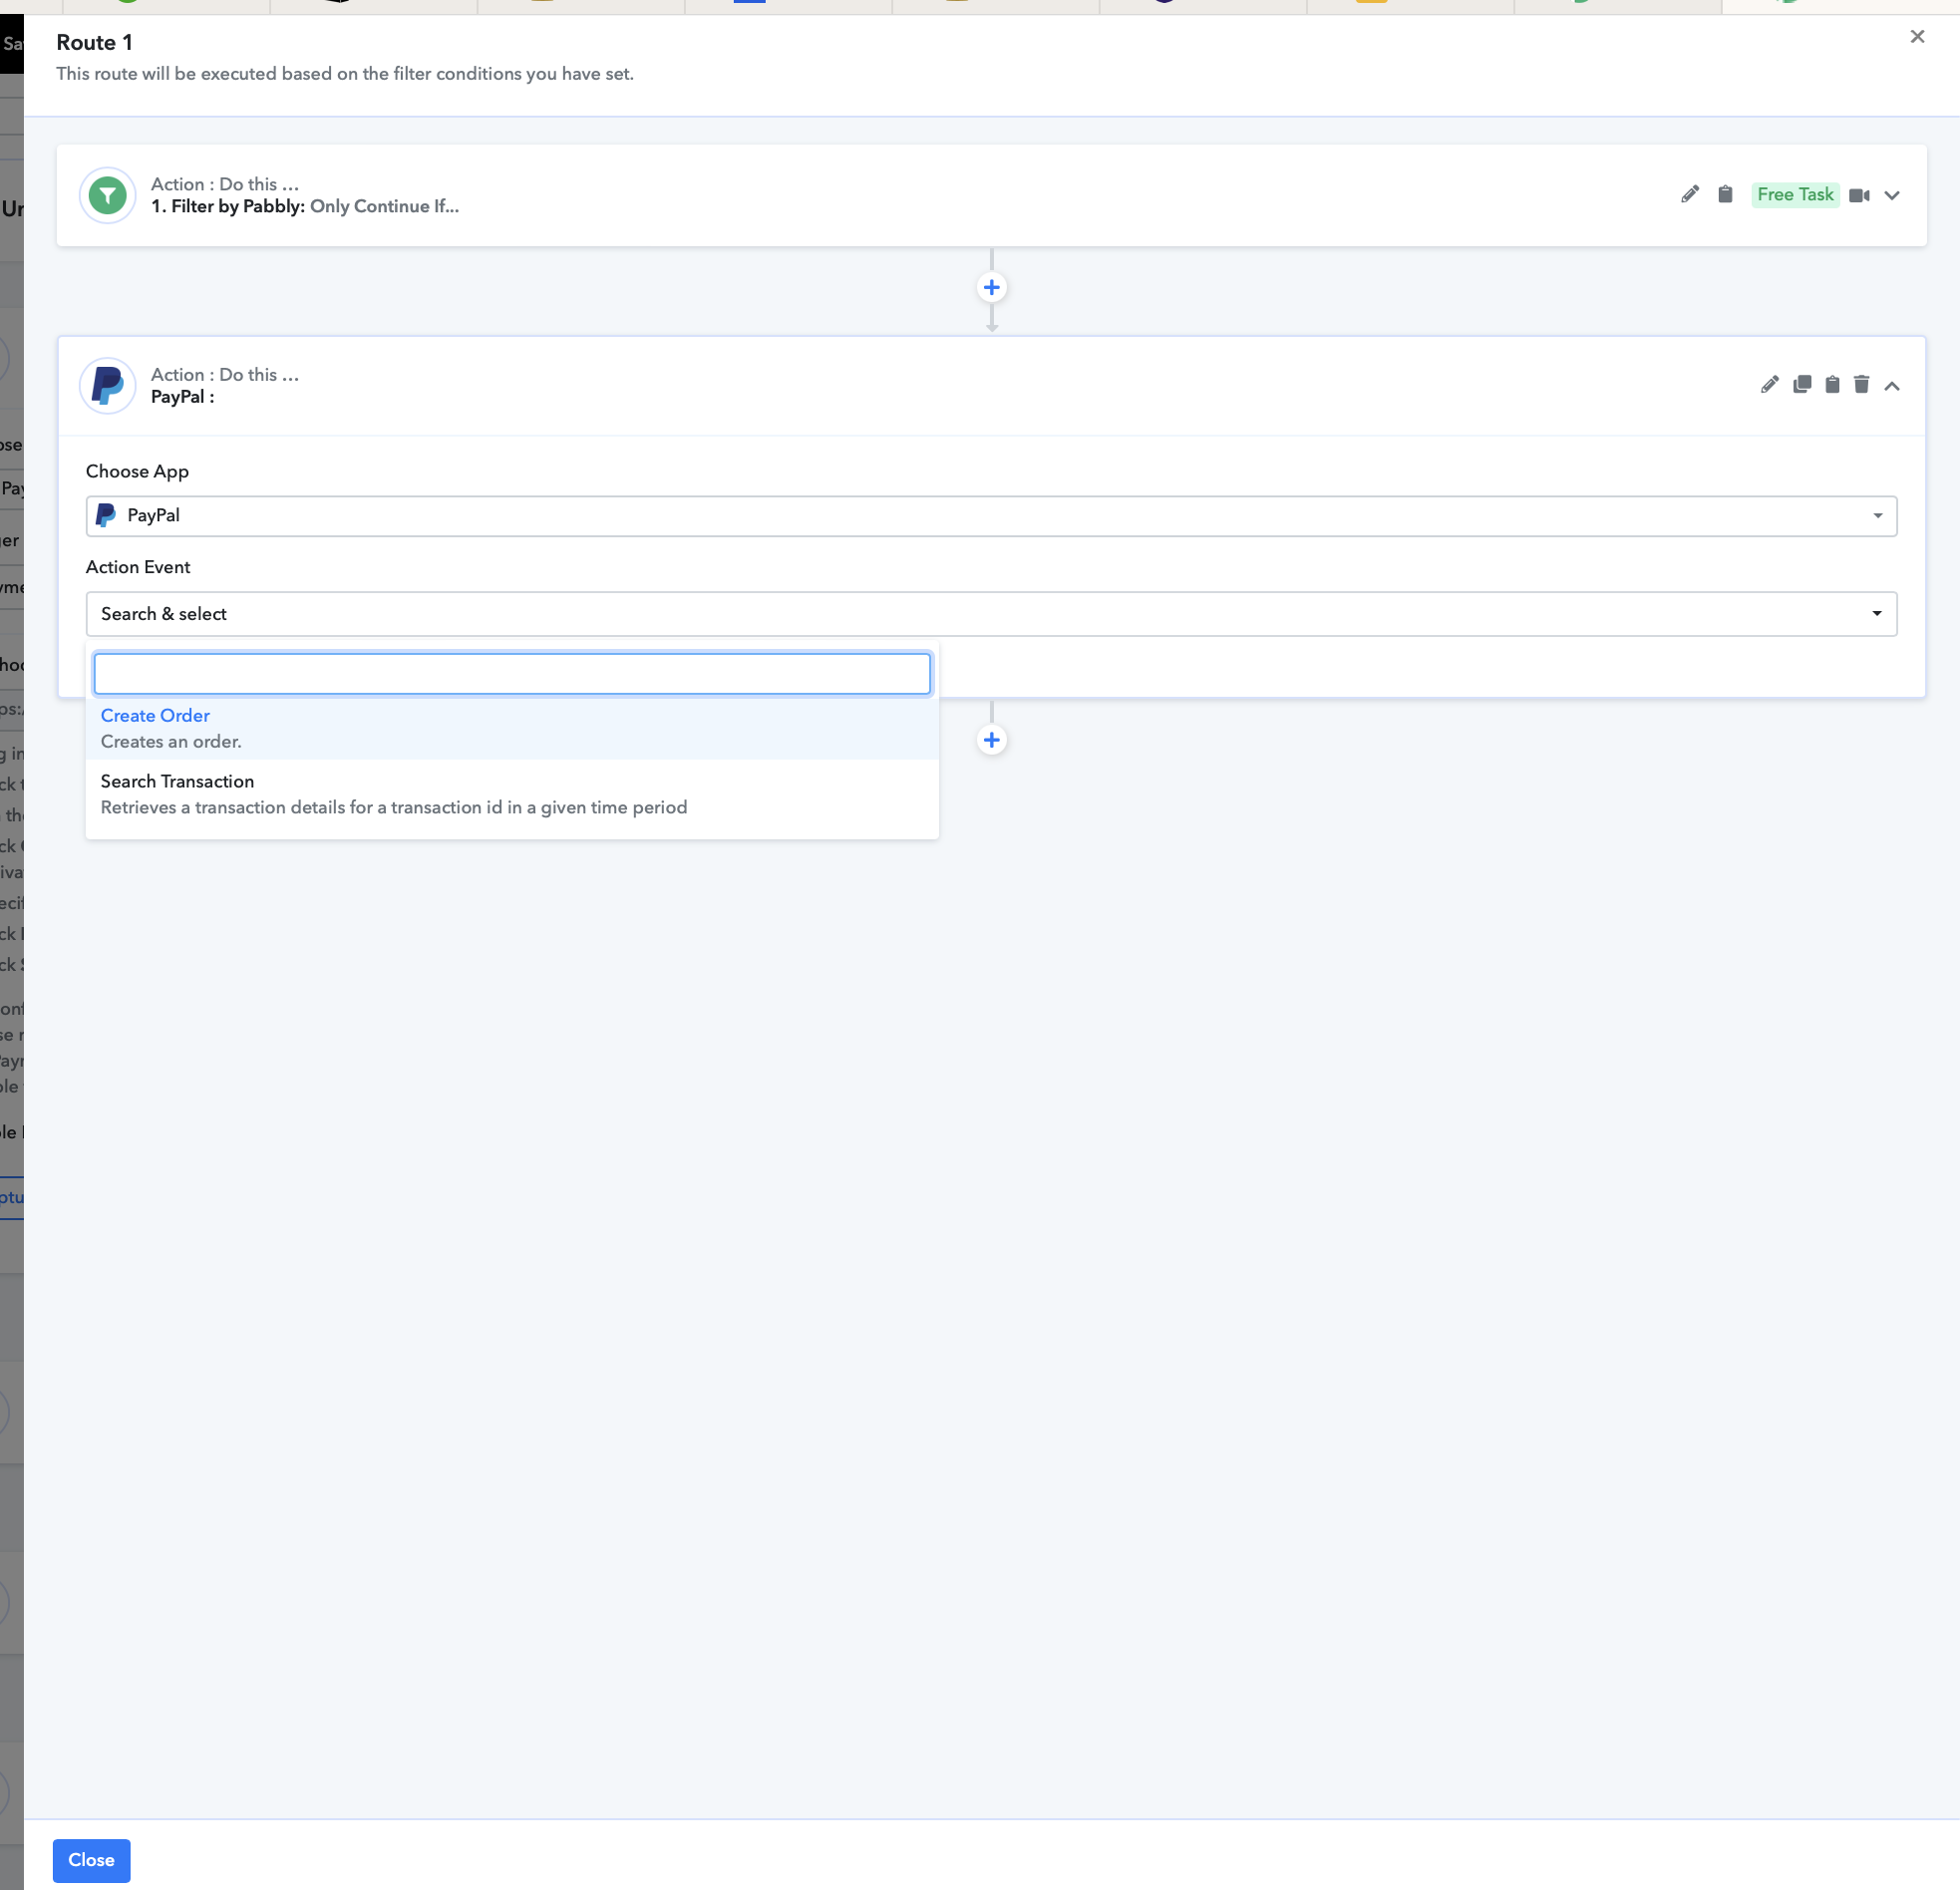The width and height of the screenshot is (1960, 1890).
Task: Click the "Choose App" label
Action: tap(137, 471)
